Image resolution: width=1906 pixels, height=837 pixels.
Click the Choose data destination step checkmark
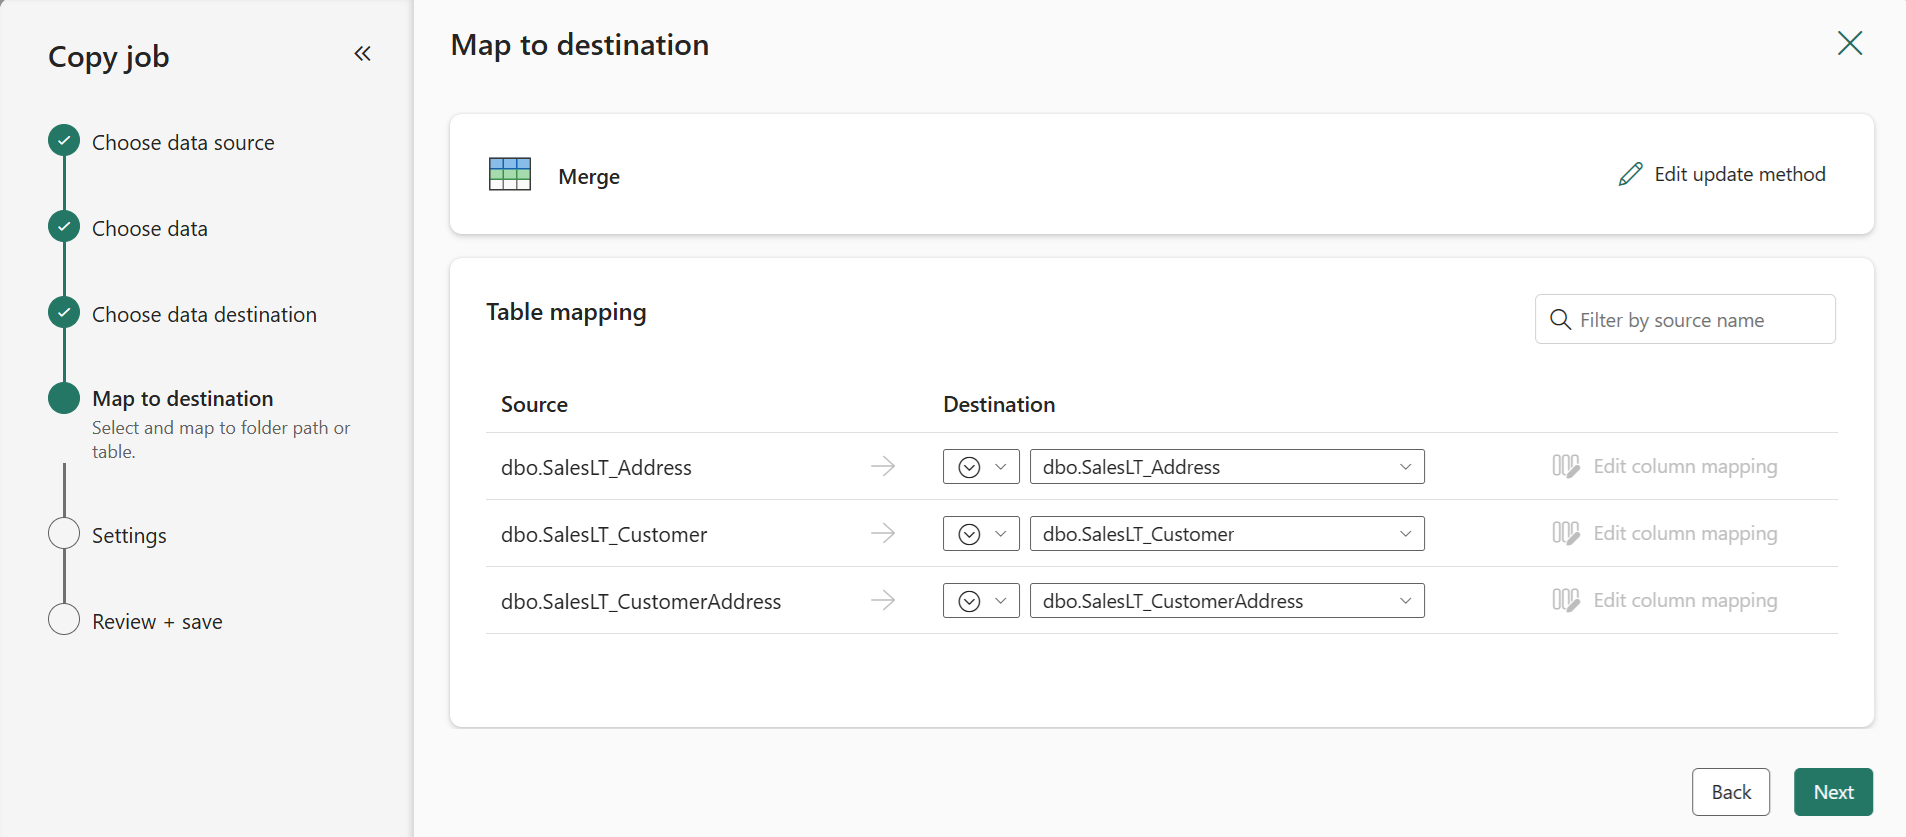click(64, 313)
